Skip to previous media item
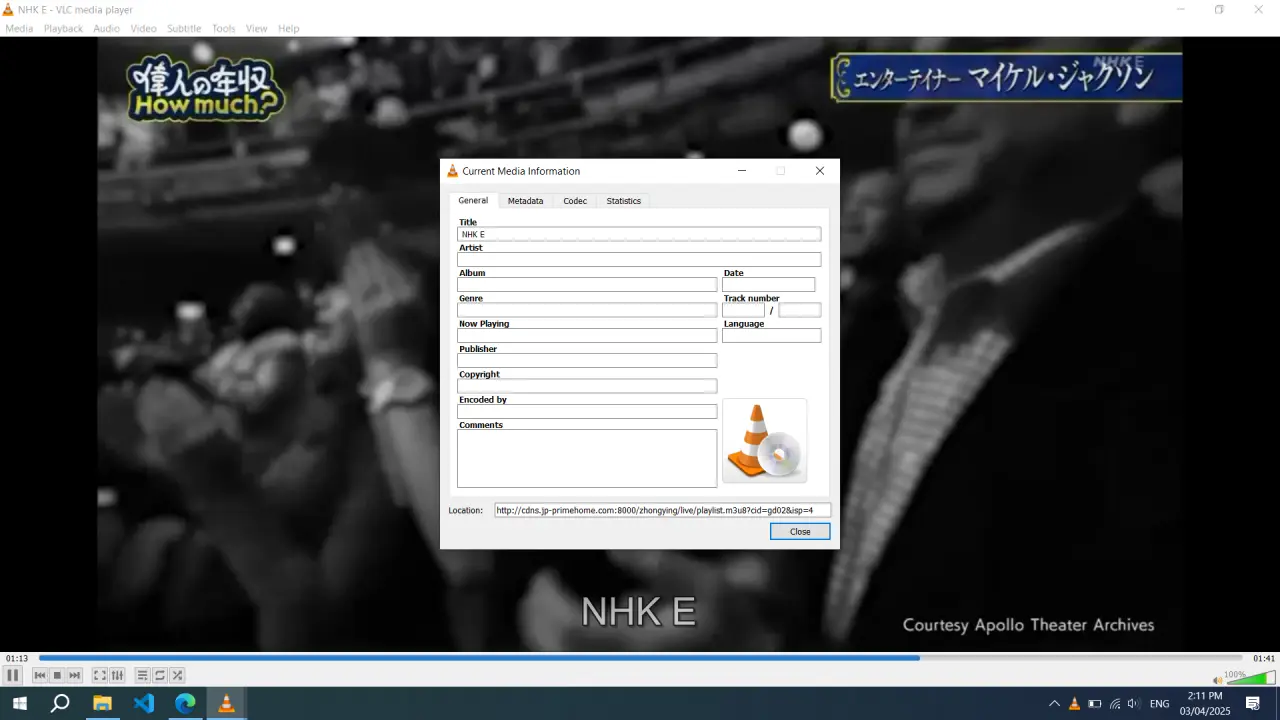Screen dimensions: 1280x720 (x=40, y=676)
